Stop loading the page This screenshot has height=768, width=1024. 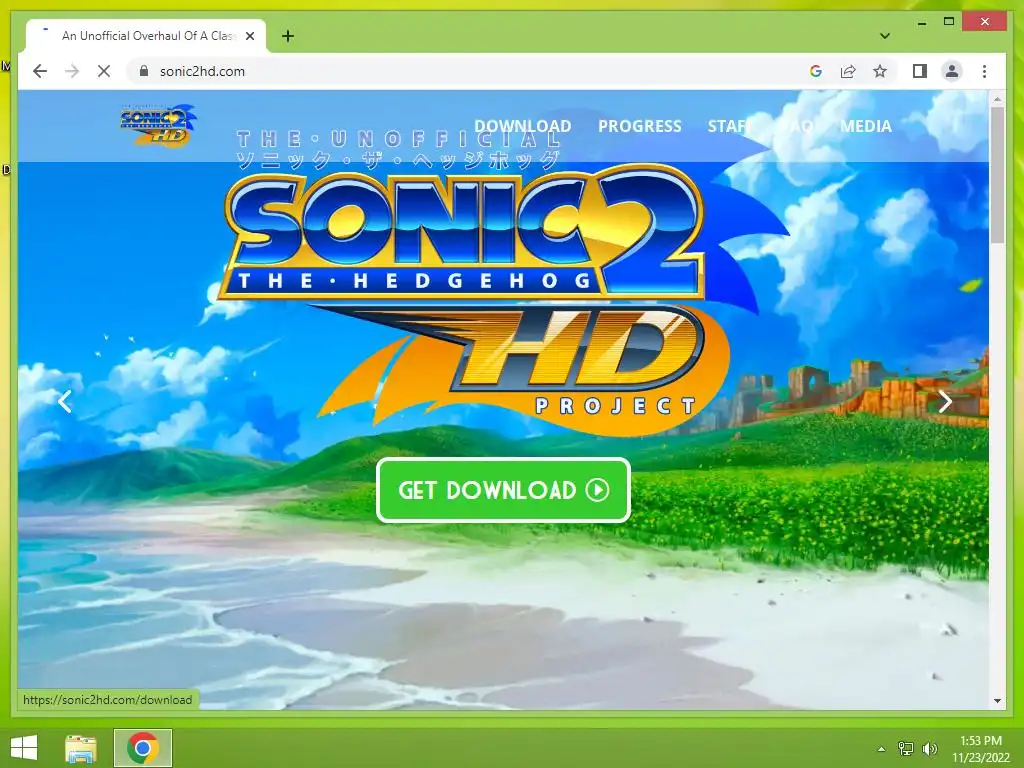click(104, 71)
